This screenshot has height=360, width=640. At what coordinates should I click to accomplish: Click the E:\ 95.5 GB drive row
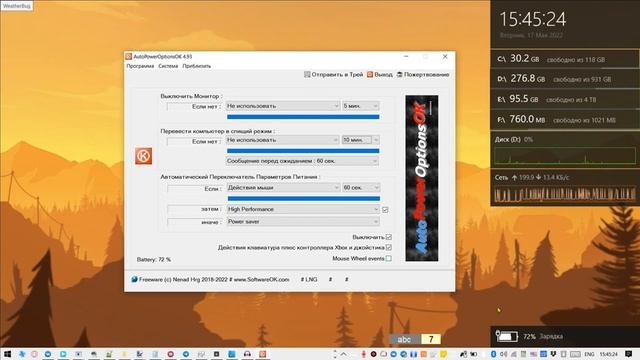tap(565, 99)
